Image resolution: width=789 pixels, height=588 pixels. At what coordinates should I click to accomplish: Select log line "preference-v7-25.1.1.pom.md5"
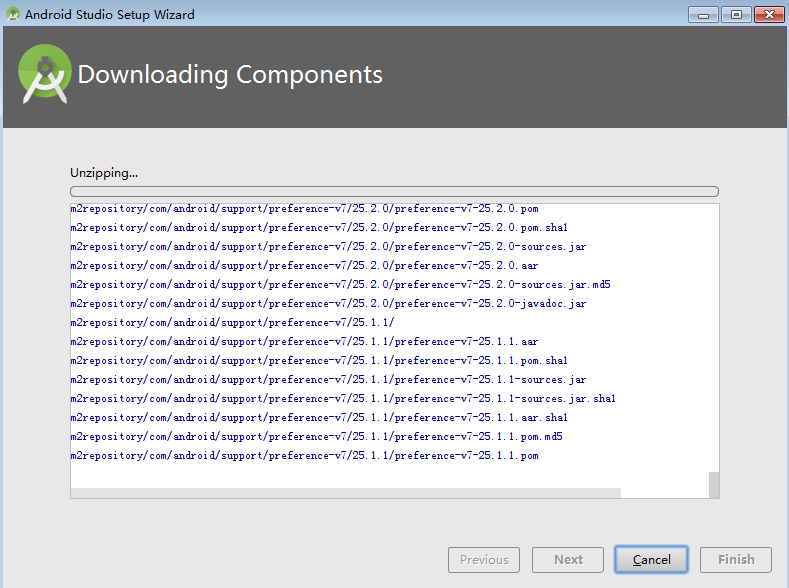[x=317, y=437]
